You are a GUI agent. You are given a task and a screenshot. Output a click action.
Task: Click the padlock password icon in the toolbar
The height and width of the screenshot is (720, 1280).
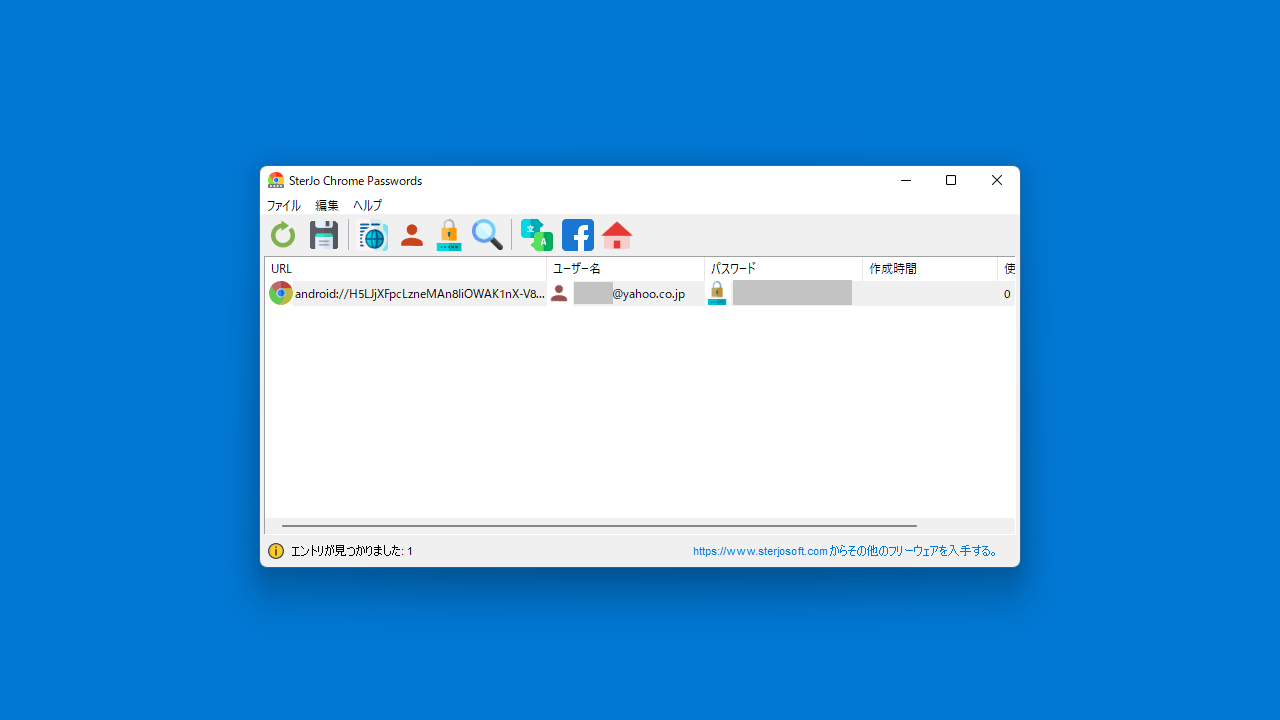449,235
